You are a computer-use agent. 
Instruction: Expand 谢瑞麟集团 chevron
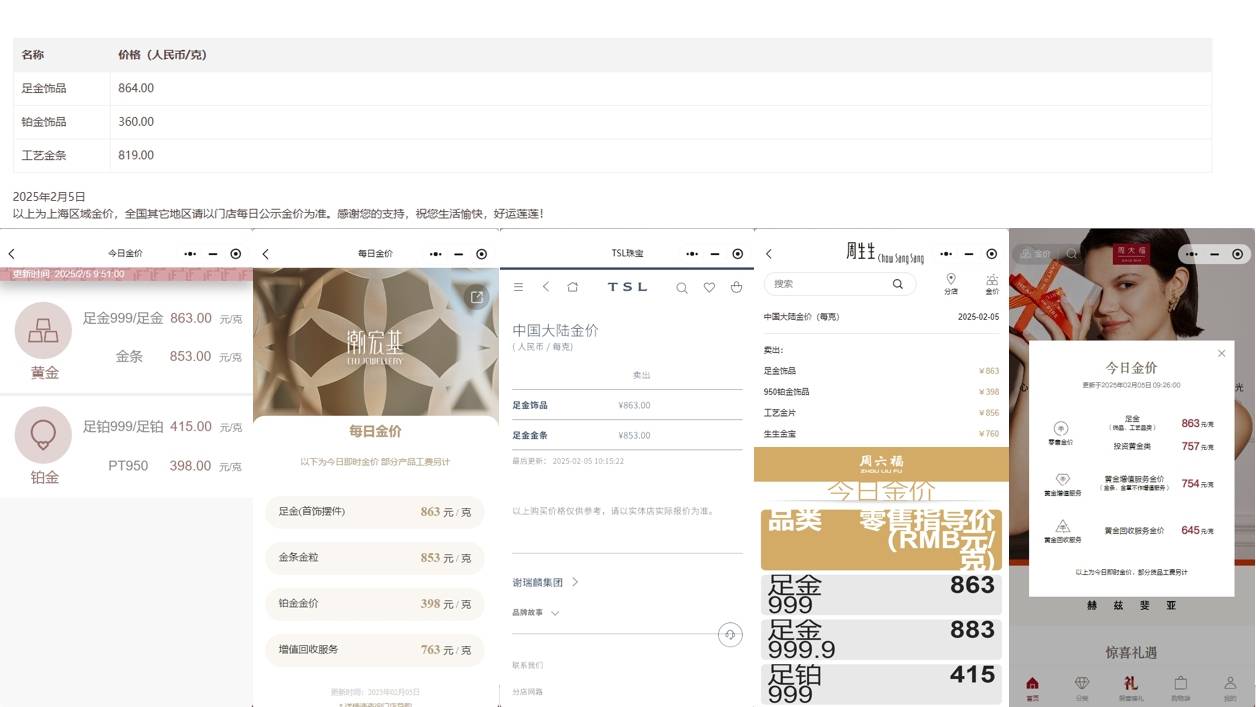coord(575,582)
